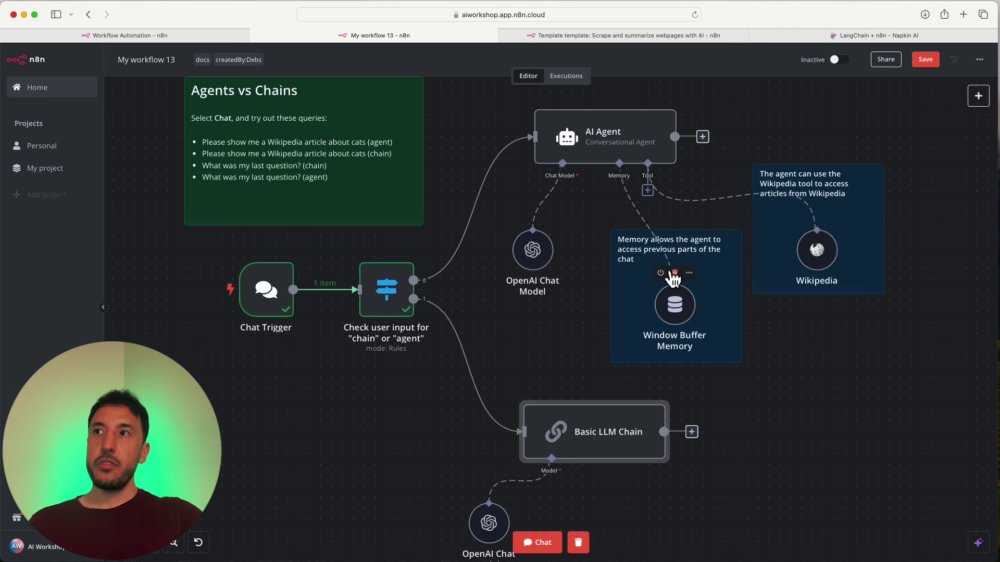This screenshot has height=562, width=1000.
Task: Switch to Workflow Automation browser tab
Action: point(125,36)
